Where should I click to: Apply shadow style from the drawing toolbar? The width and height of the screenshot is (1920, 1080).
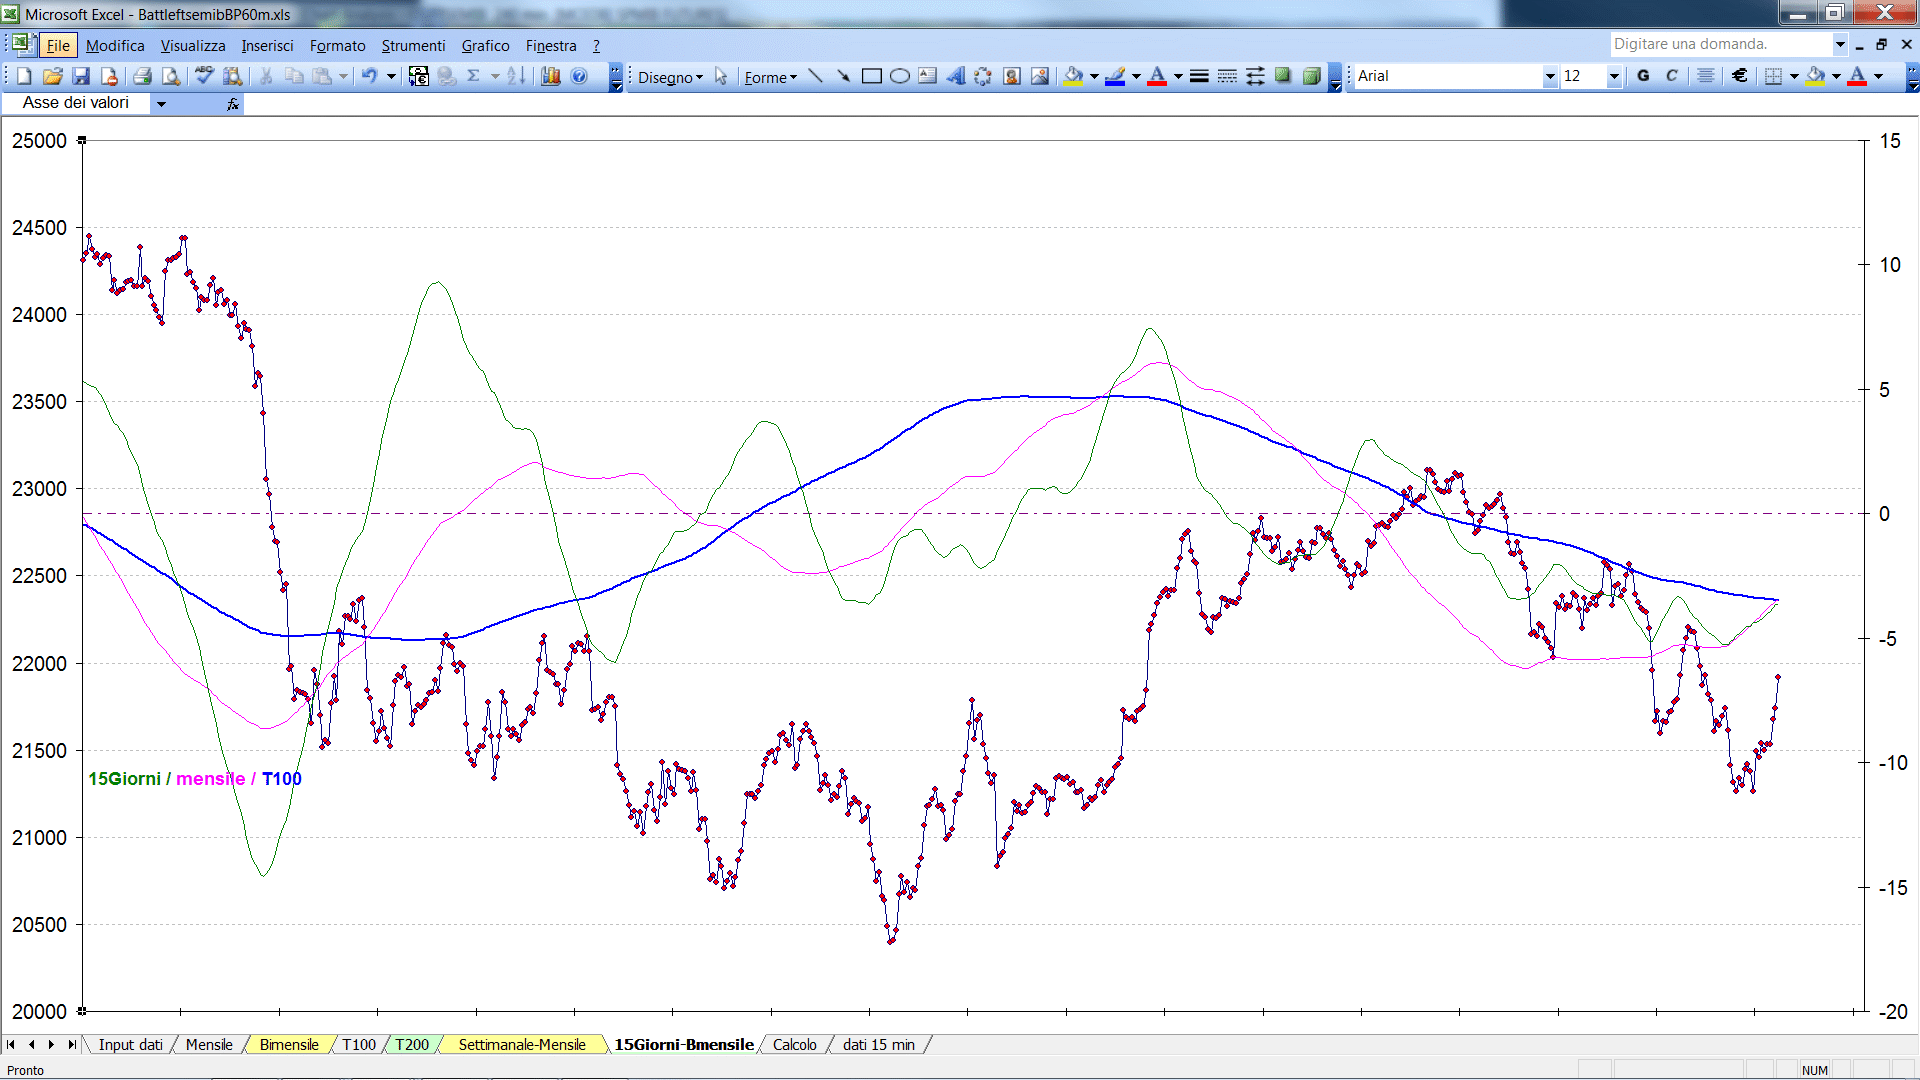(x=1283, y=76)
